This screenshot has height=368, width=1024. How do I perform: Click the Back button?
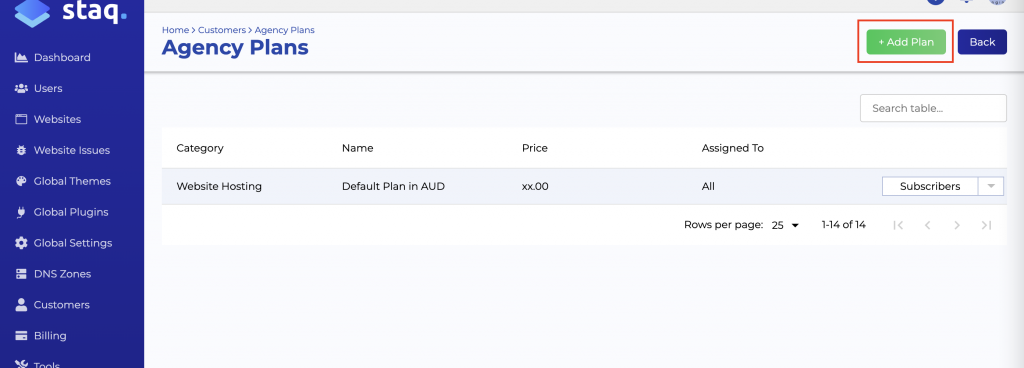coord(982,42)
